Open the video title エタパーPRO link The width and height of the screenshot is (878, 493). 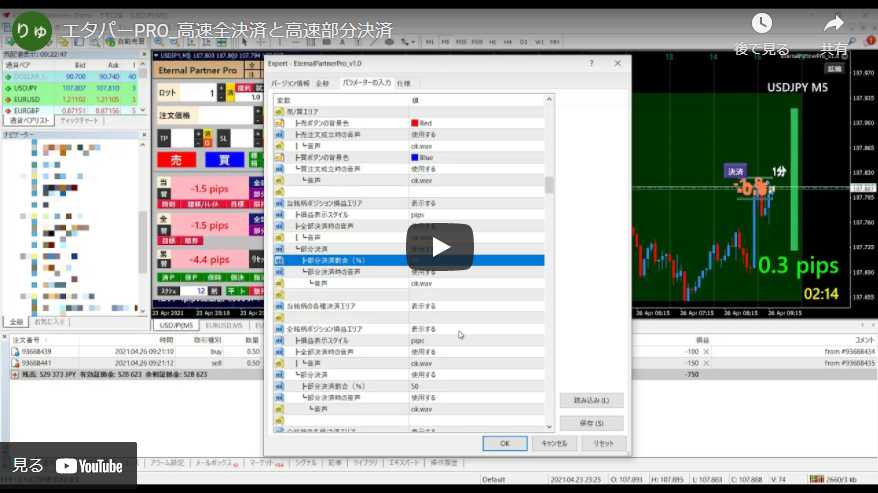pyautogui.click(x=227, y=30)
